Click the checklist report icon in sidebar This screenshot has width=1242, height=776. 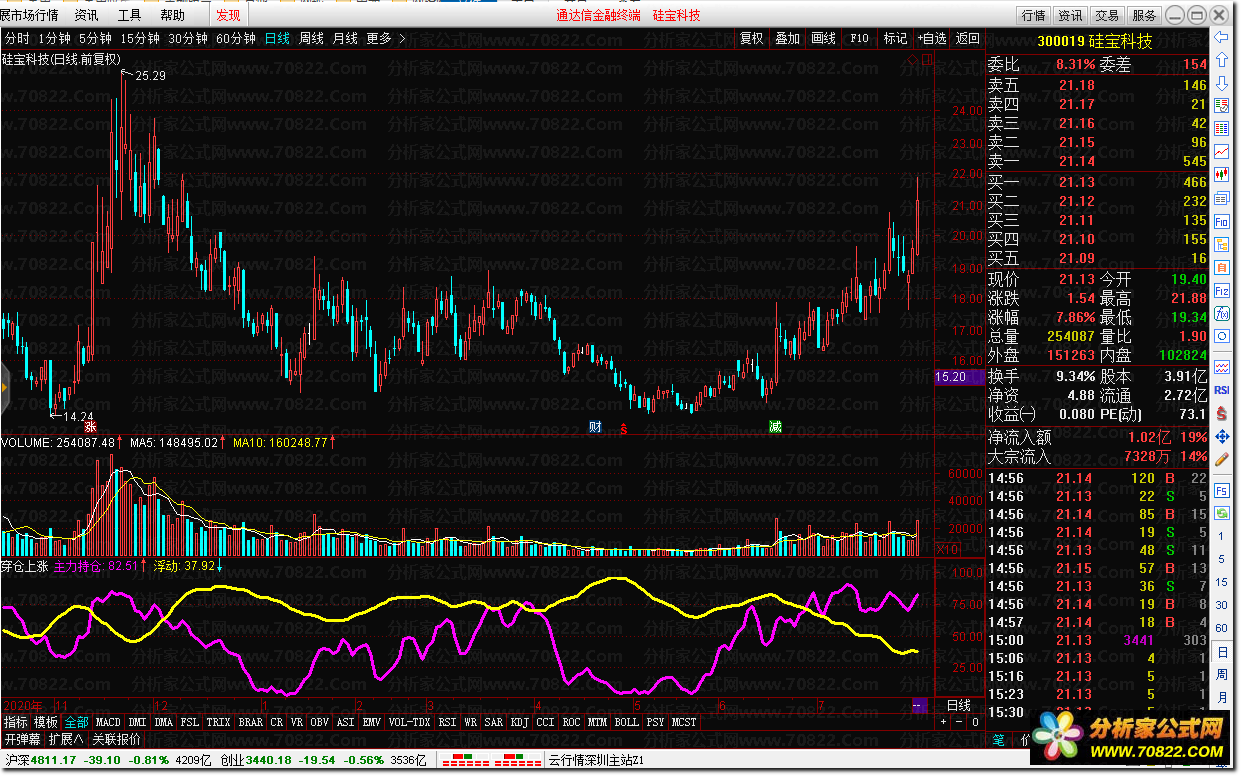click(x=1221, y=105)
